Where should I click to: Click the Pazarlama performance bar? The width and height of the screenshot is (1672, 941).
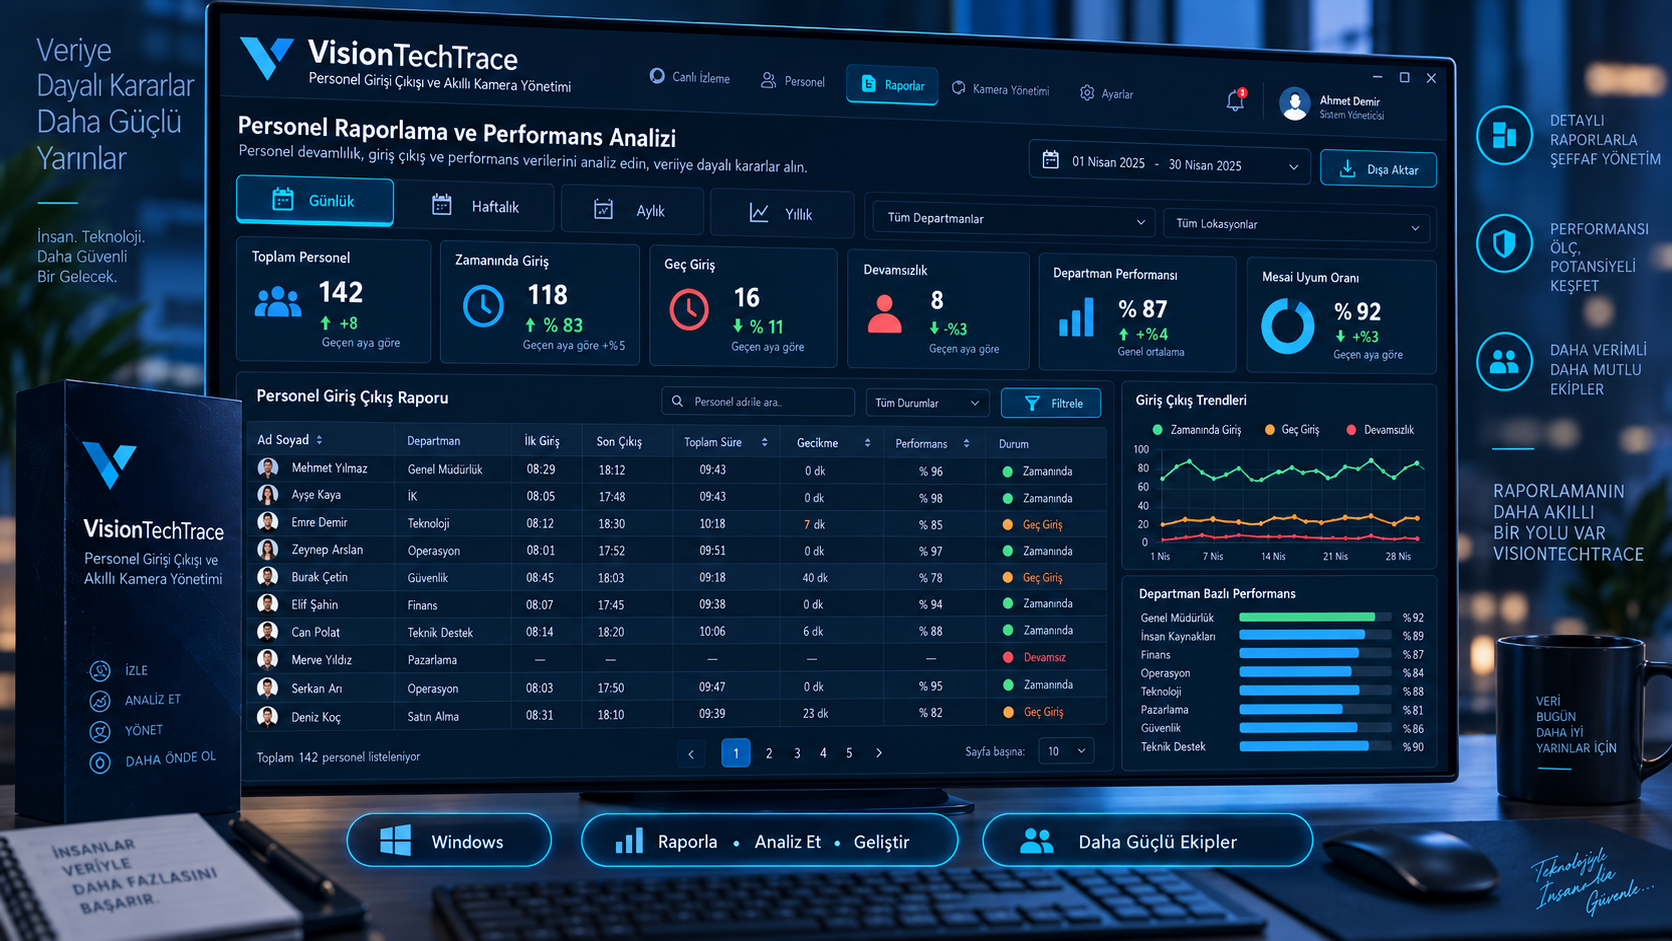click(1291, 709)
